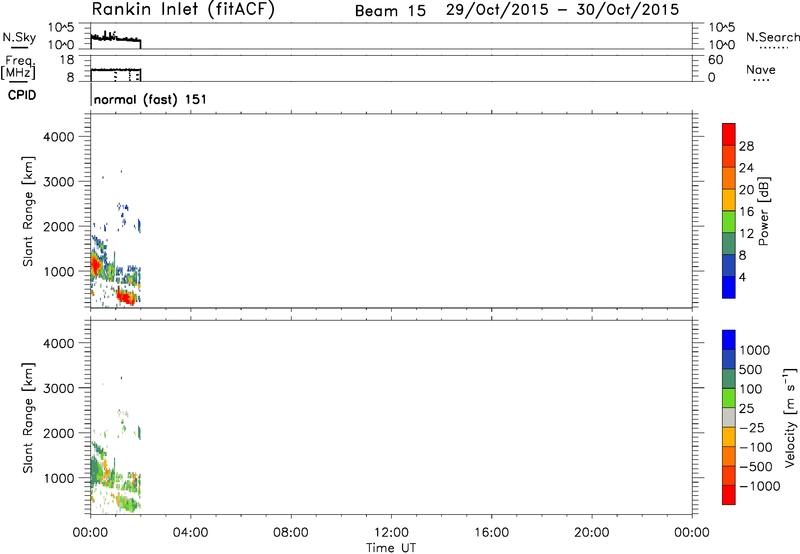Viewport: 800px width, 554px height.
Task: Click the '28' label on Power colorbar
Action: [x=746, y=146]
